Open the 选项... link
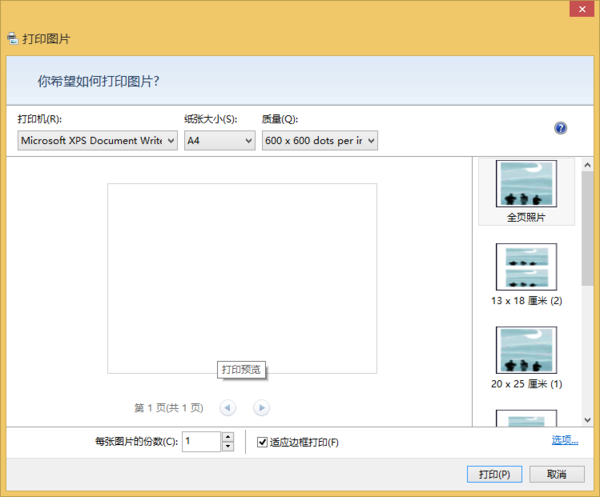 [565, 440]
